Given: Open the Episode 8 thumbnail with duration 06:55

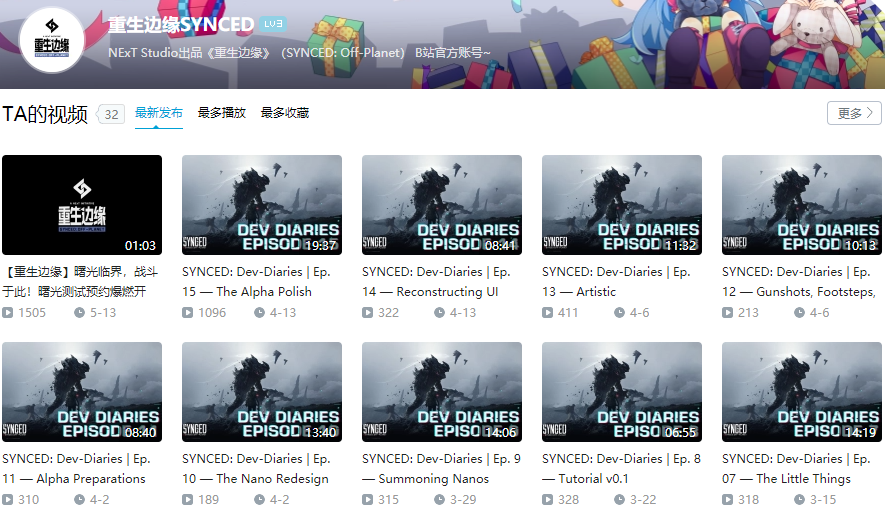Looking at the screenshot, I should [622, 392].
